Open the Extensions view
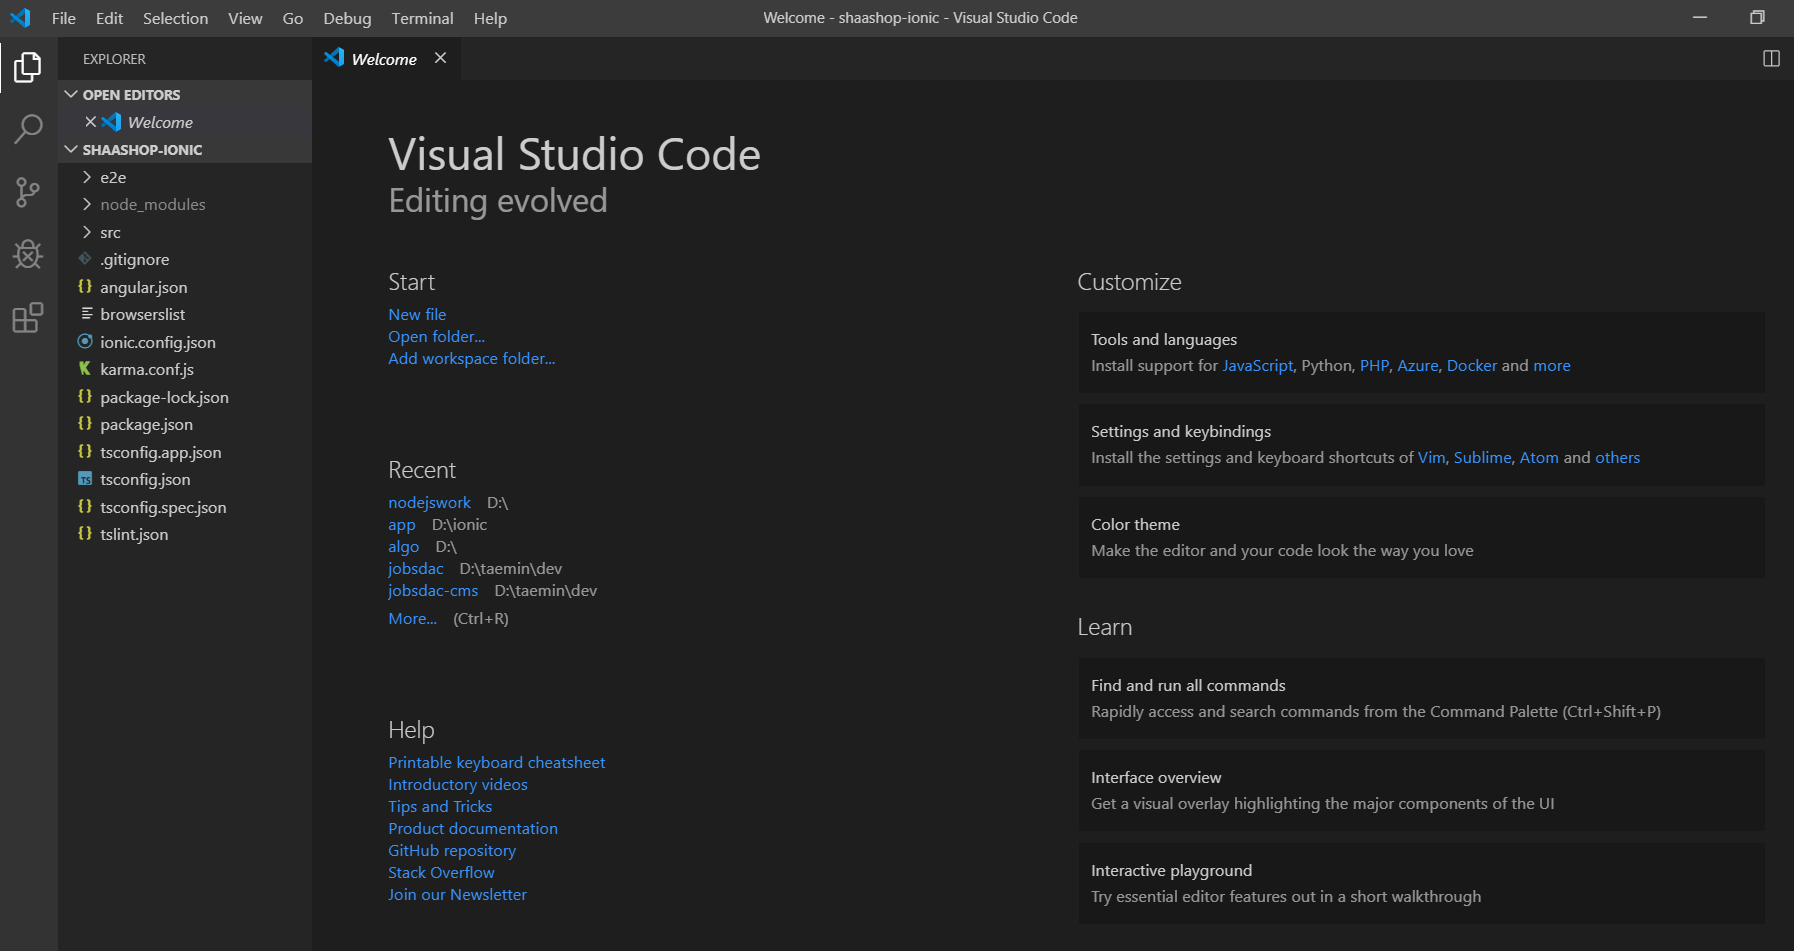1794x951 pixels. point(28,317)
